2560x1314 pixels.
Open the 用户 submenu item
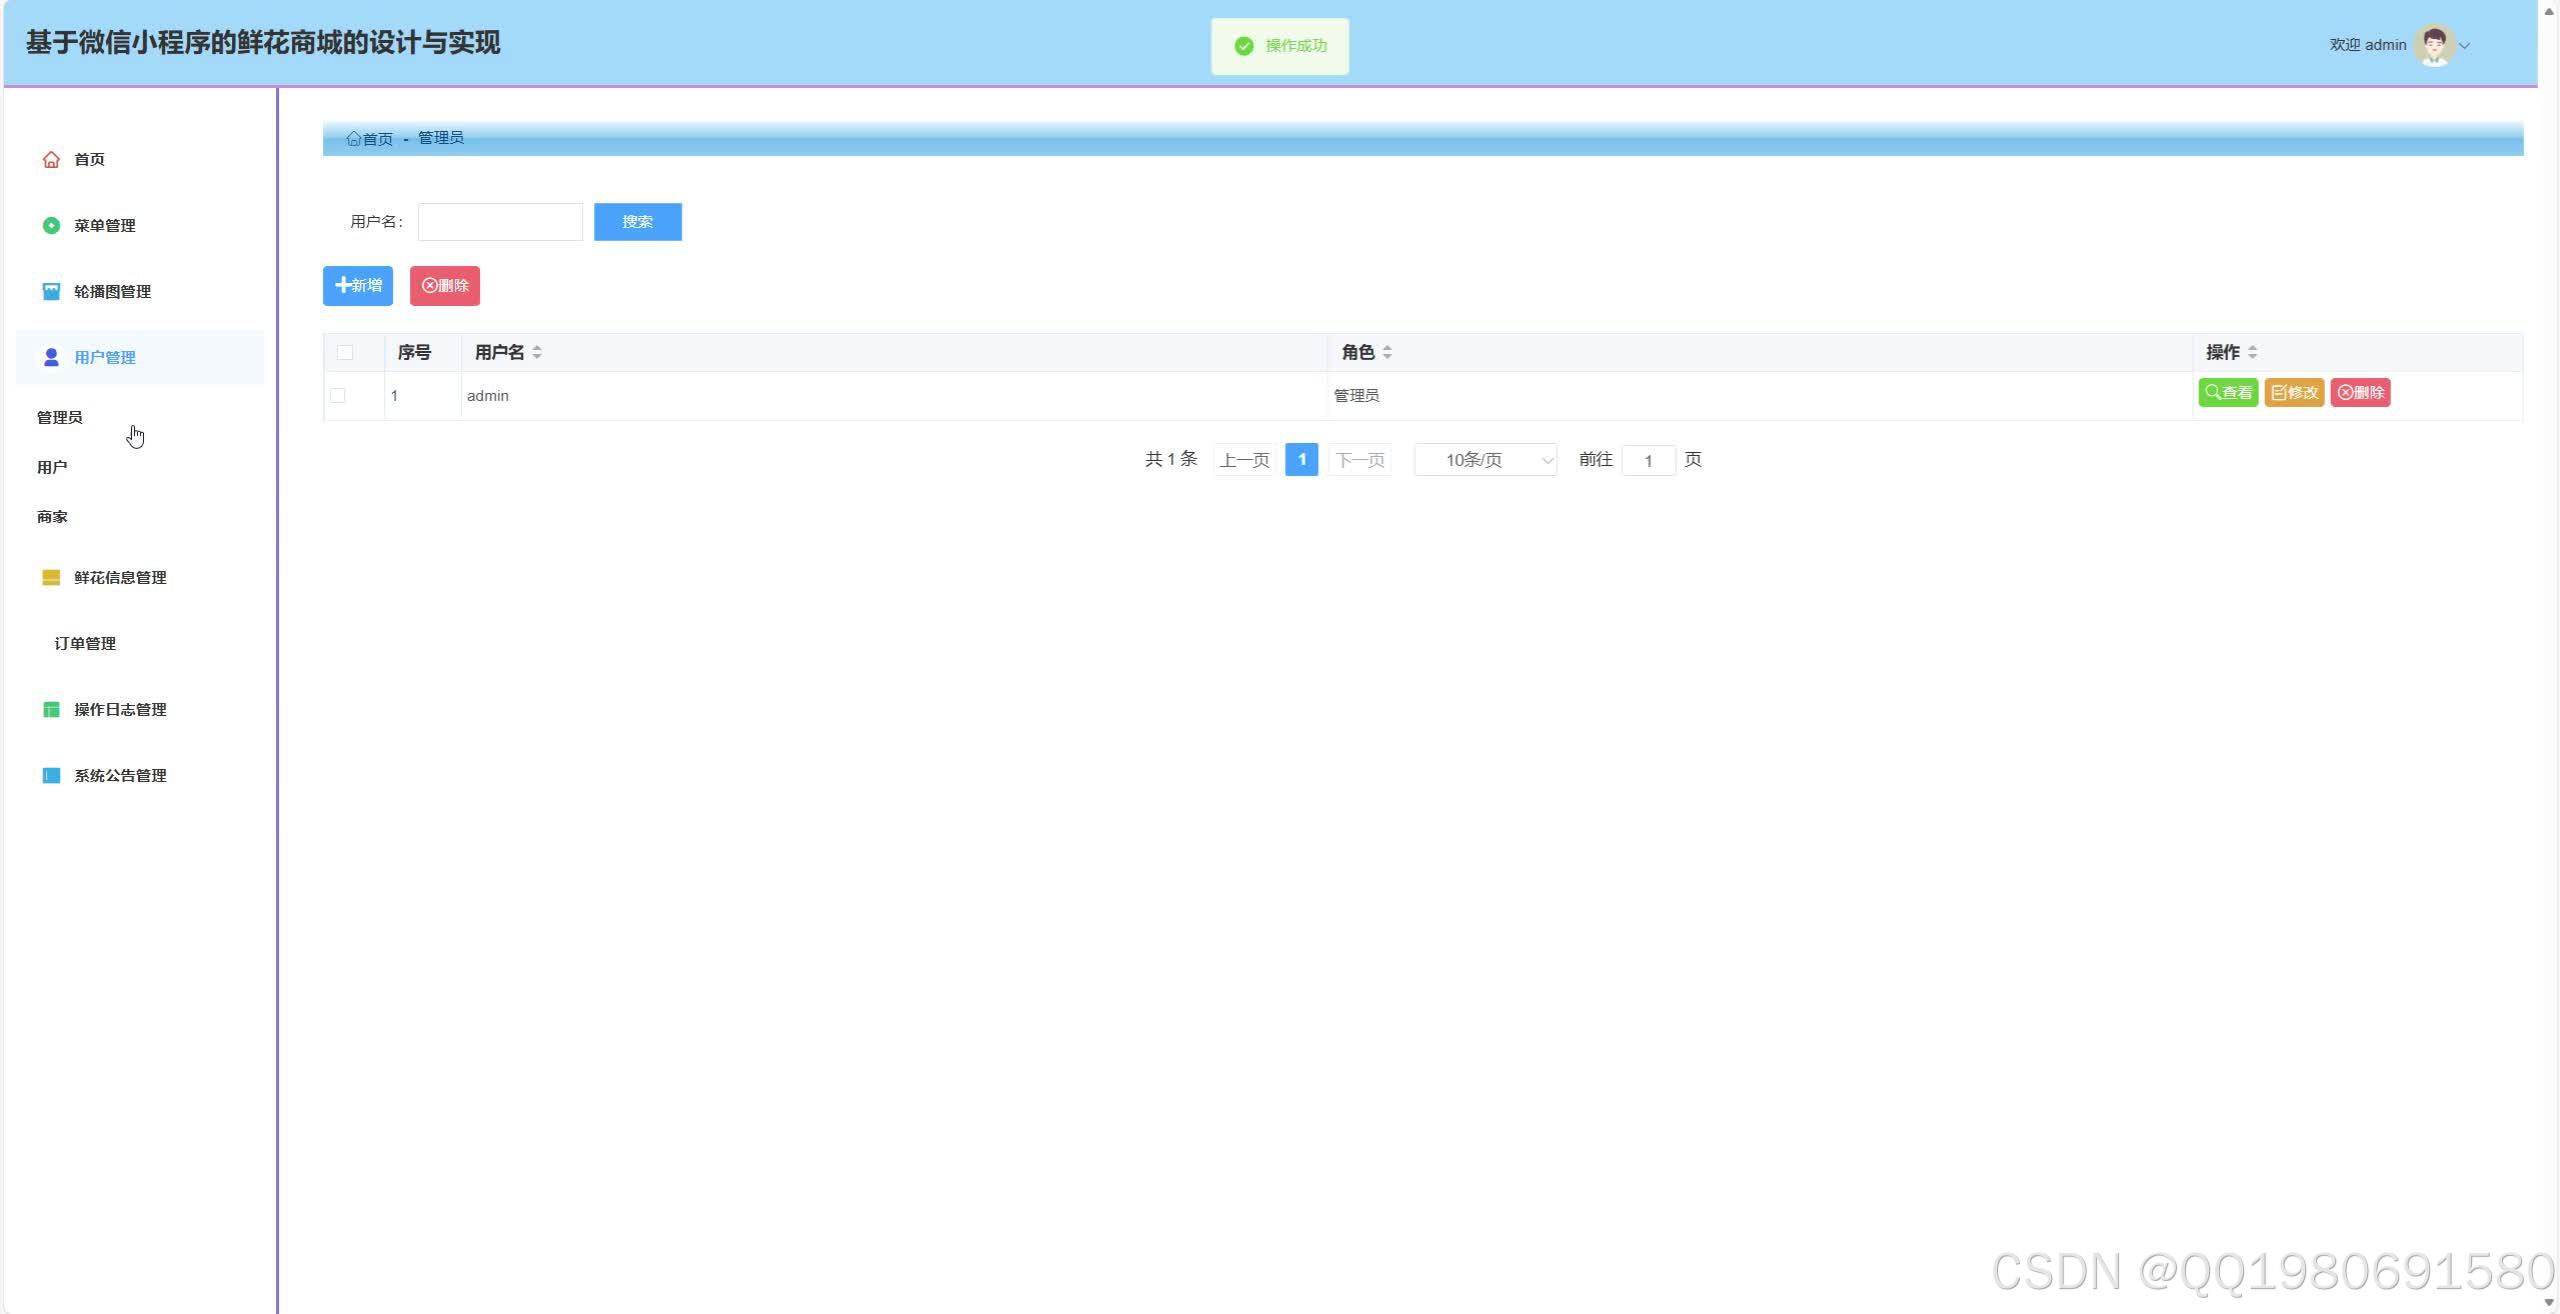[52, 467]
